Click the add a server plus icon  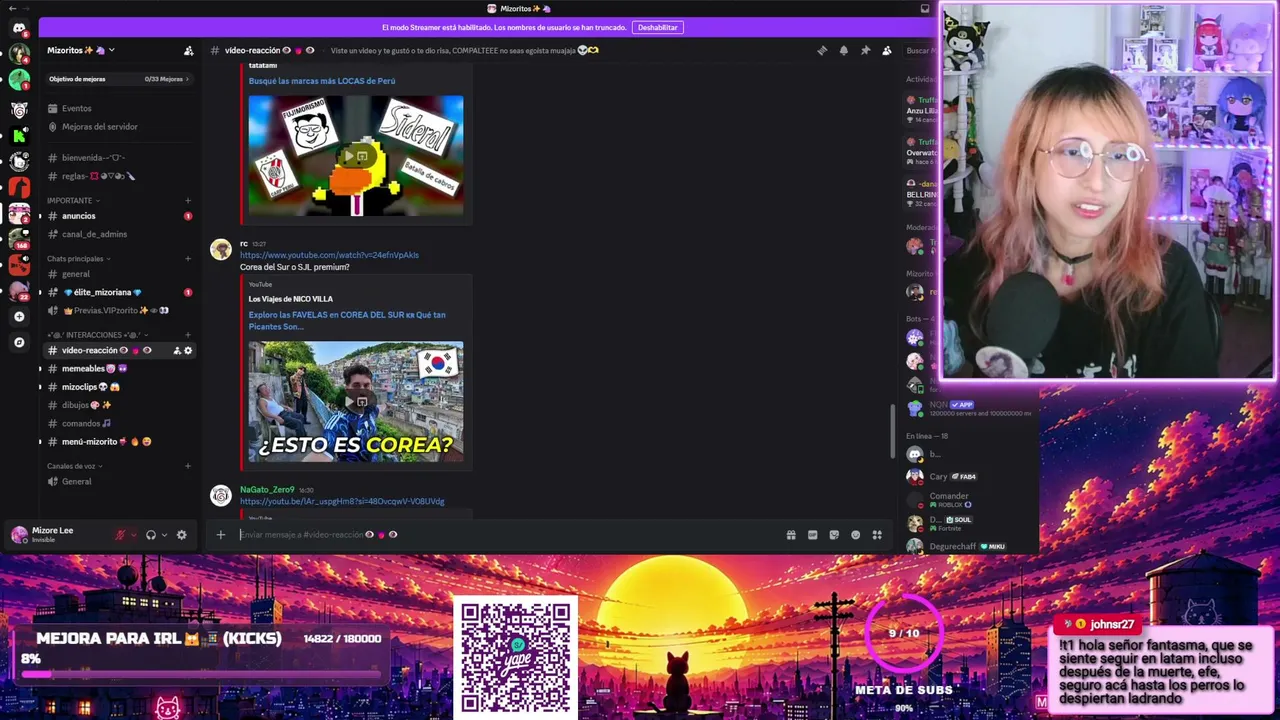click(x=19, y=317)
